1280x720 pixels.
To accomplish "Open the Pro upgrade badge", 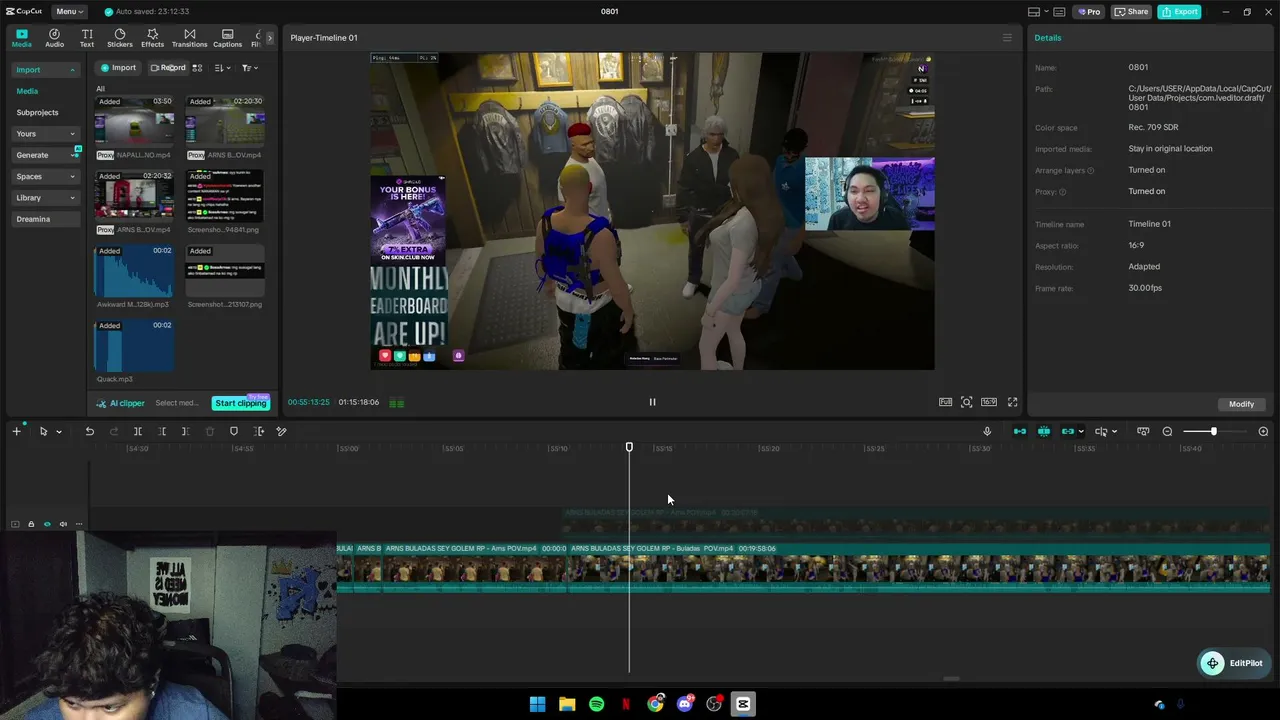I will 1088,12.
